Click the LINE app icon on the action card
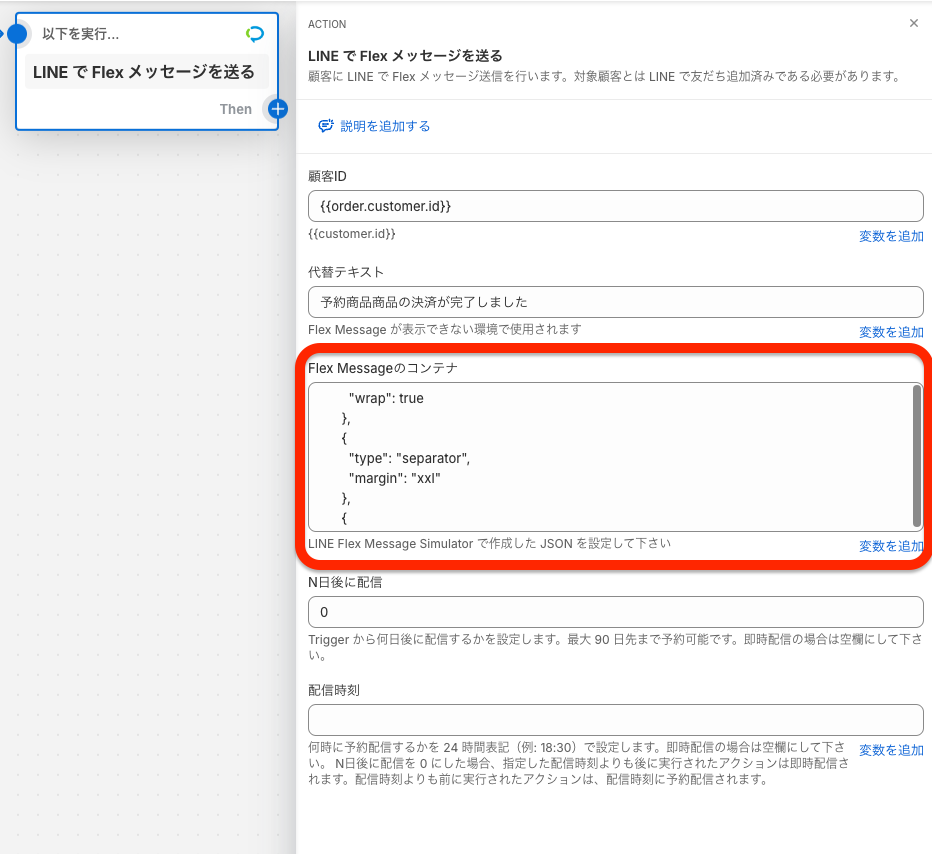The image size is (932, 854). 255,34
